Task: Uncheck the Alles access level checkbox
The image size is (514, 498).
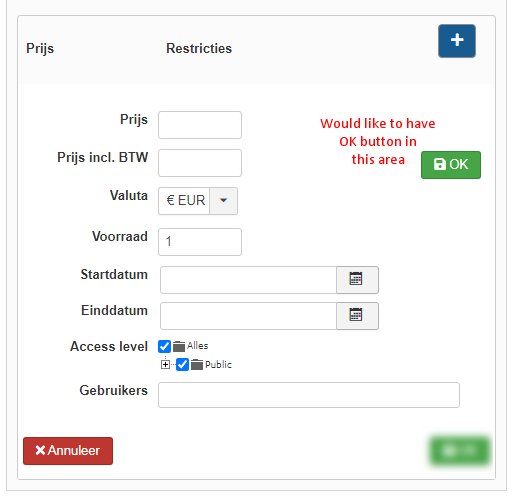Action: coord(164,346)
